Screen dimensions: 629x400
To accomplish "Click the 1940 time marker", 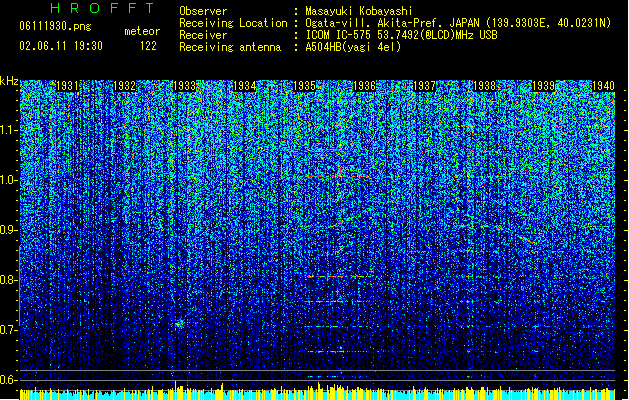I will 603,86.
